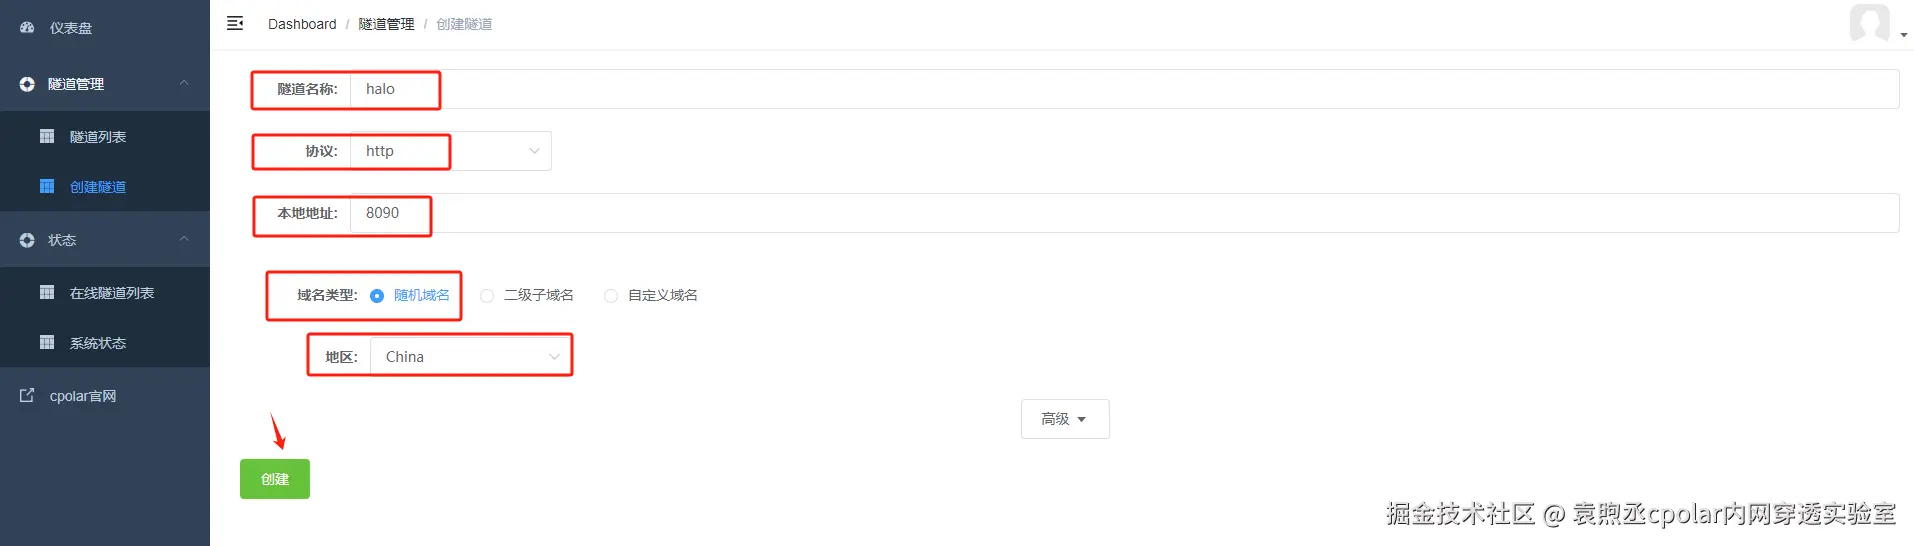Click the 本地地址 input field with 8090

pyautogui.click(x=1100, y=213)
